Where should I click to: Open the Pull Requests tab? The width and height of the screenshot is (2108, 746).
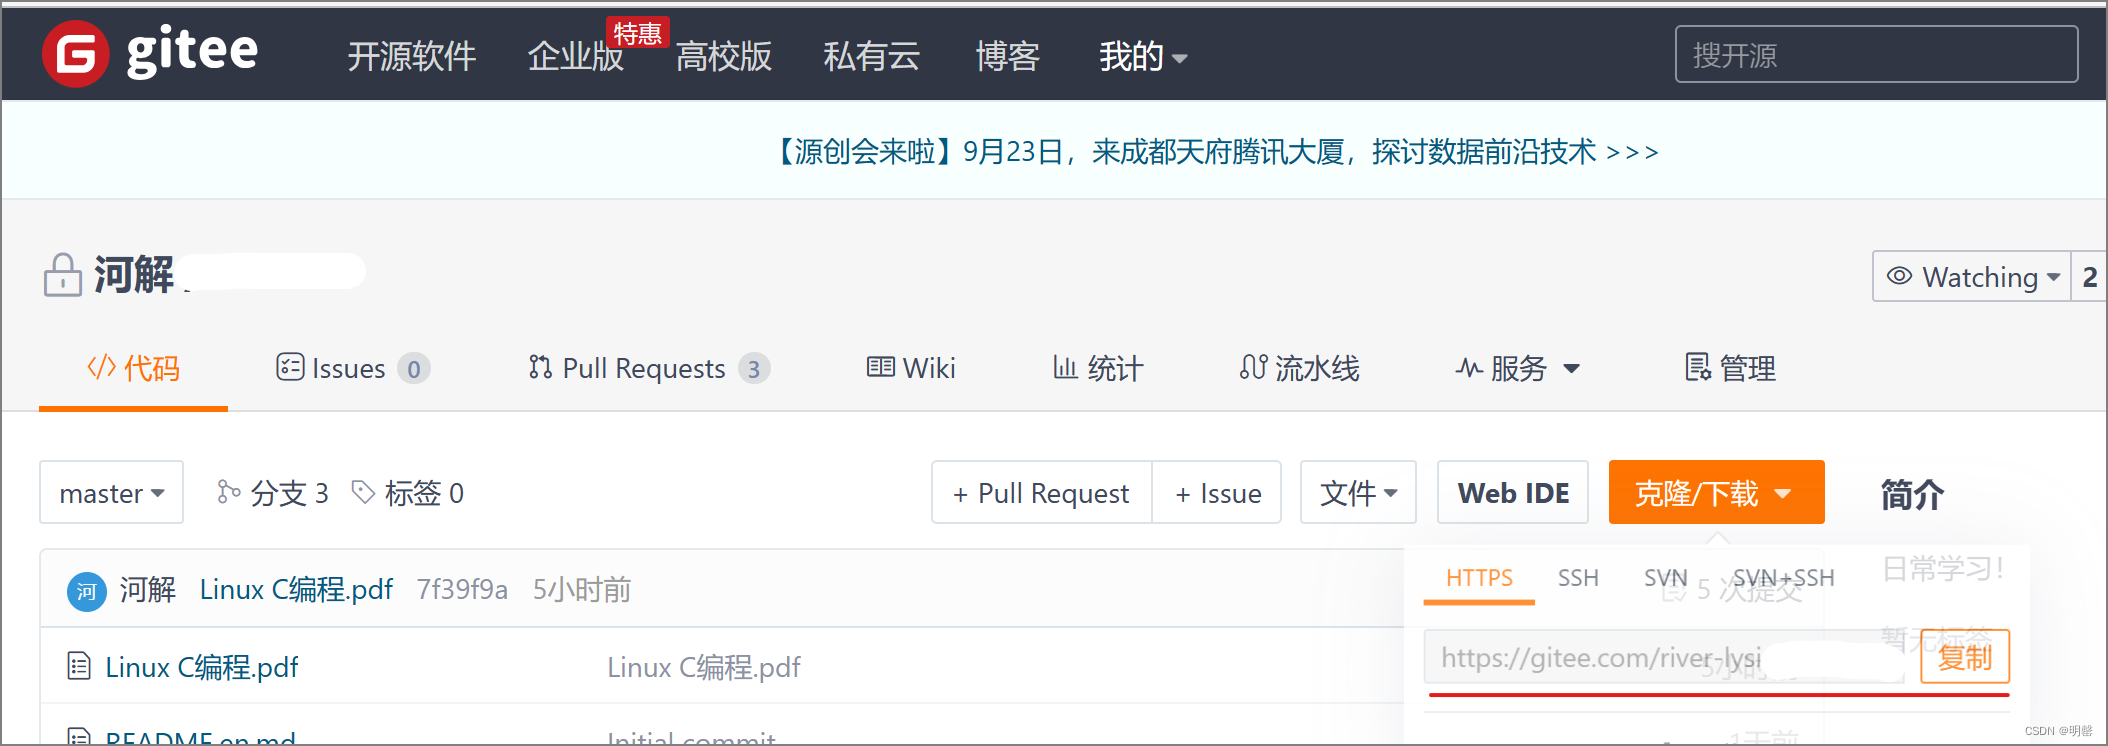click(x=649, y=368)
